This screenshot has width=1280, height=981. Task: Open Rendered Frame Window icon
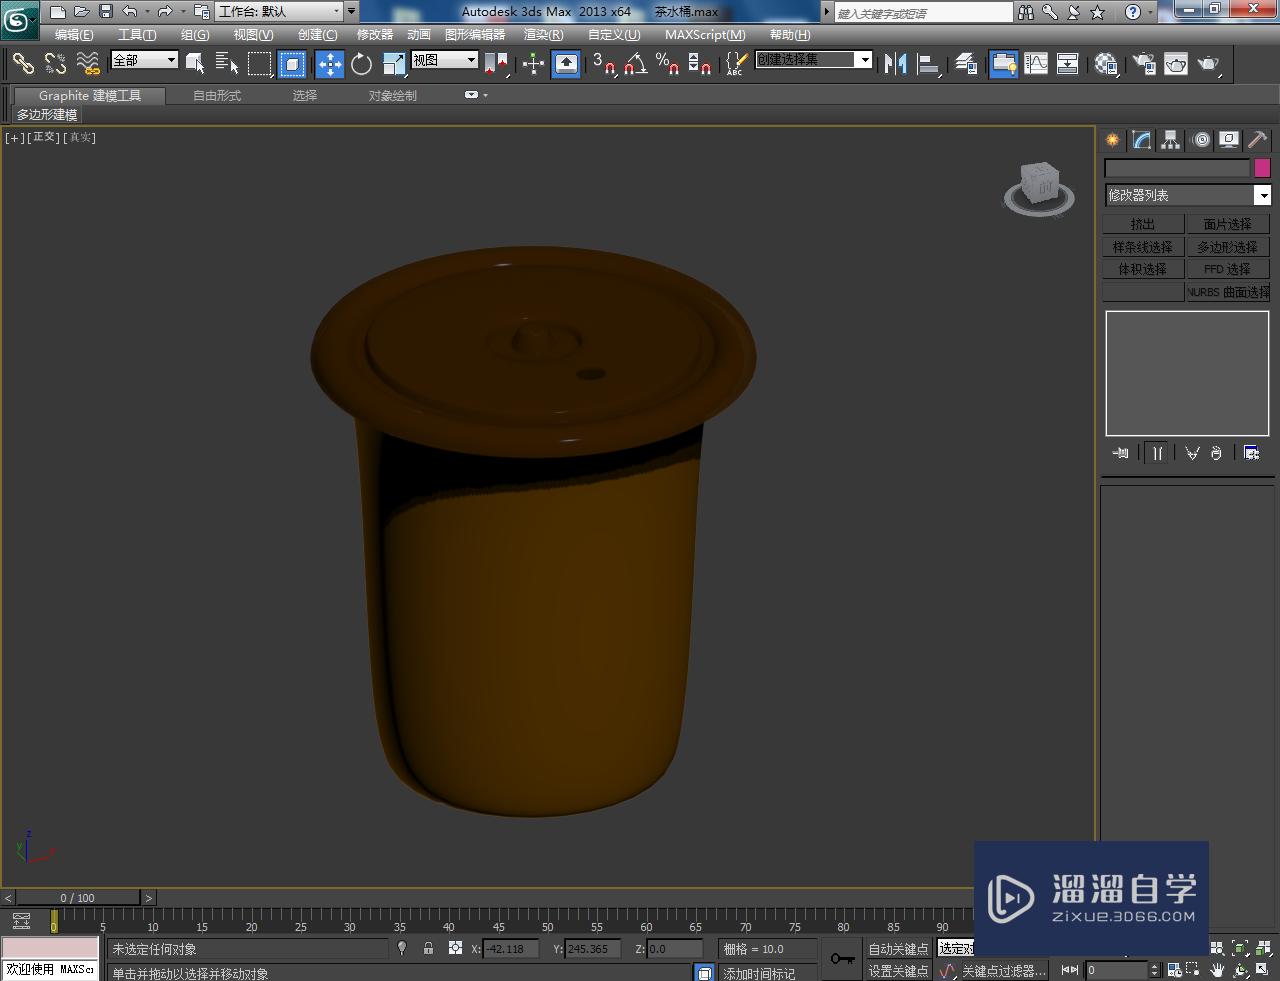[x=1176, y=64]
